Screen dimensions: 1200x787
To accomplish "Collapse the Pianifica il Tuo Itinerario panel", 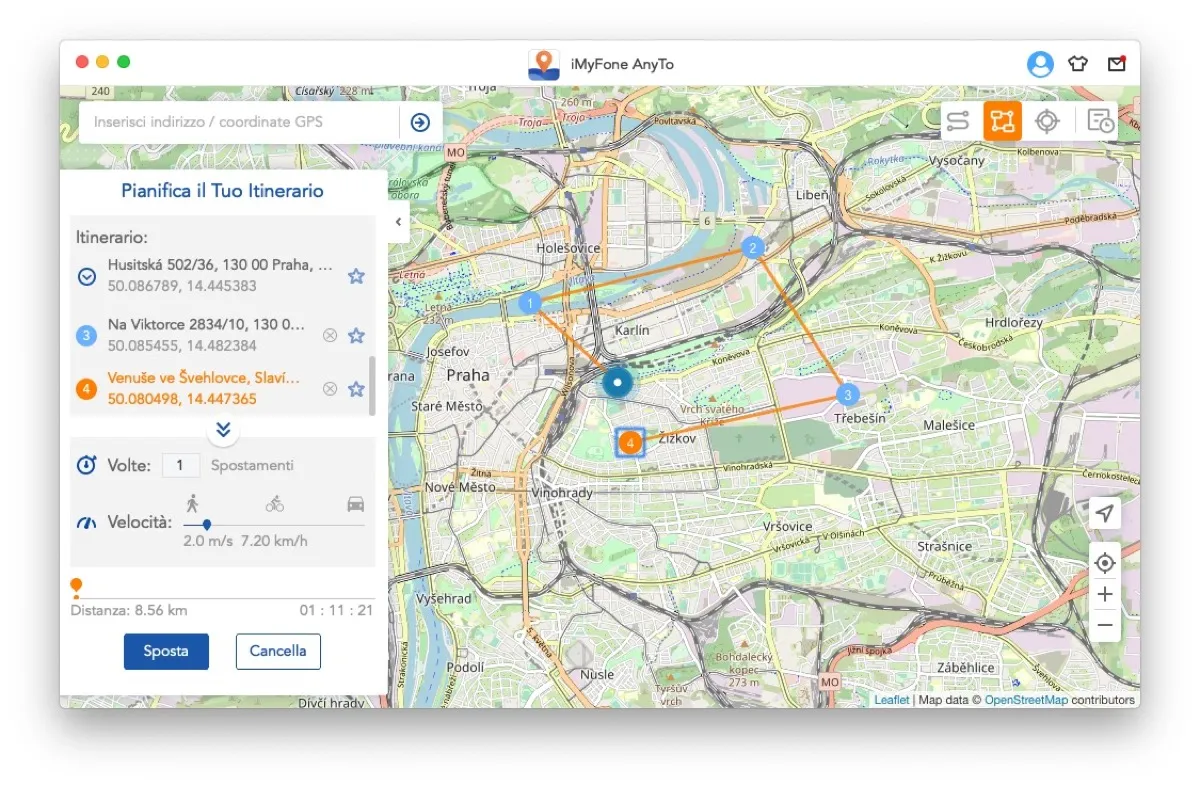I will pos(397,222).
